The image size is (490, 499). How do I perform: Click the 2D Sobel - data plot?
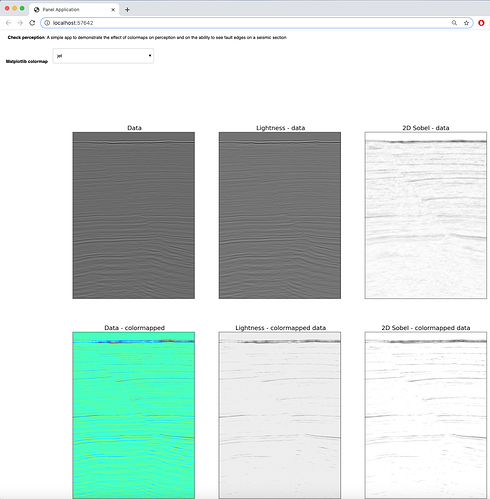click(426, 215)
